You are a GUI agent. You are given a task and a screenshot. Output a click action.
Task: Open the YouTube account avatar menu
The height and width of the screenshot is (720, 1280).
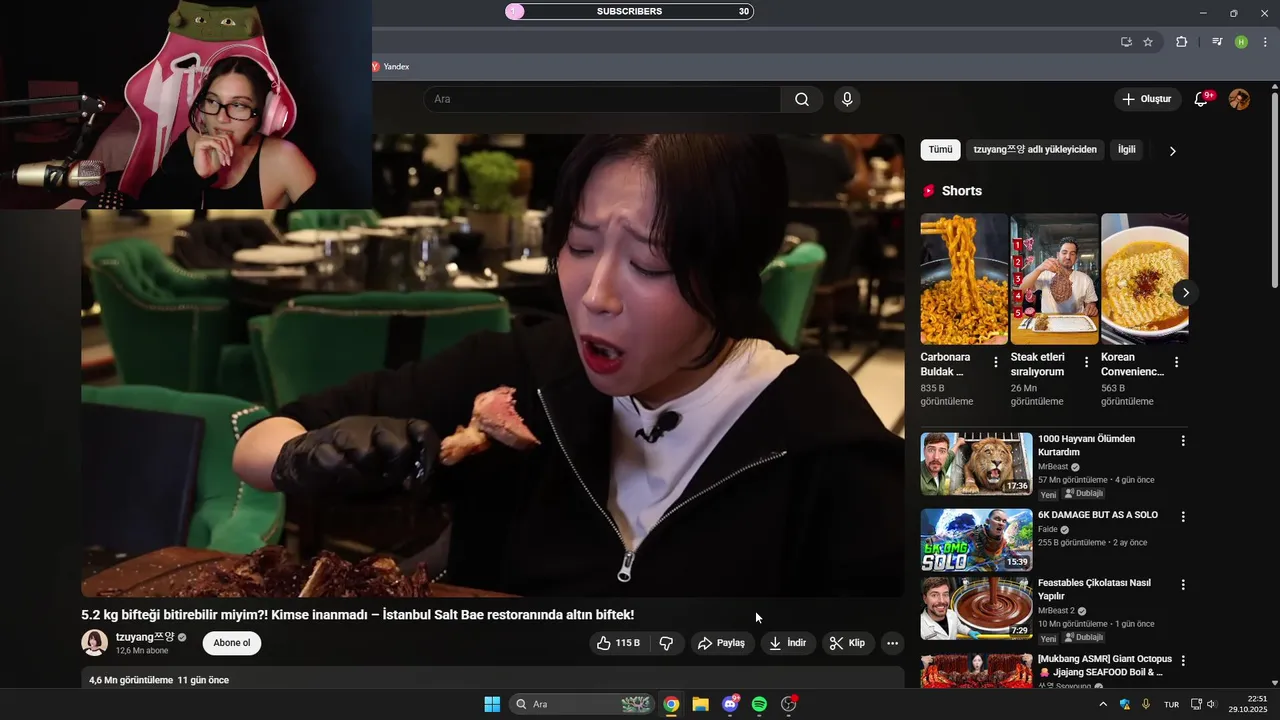(x=1239, y=99)
